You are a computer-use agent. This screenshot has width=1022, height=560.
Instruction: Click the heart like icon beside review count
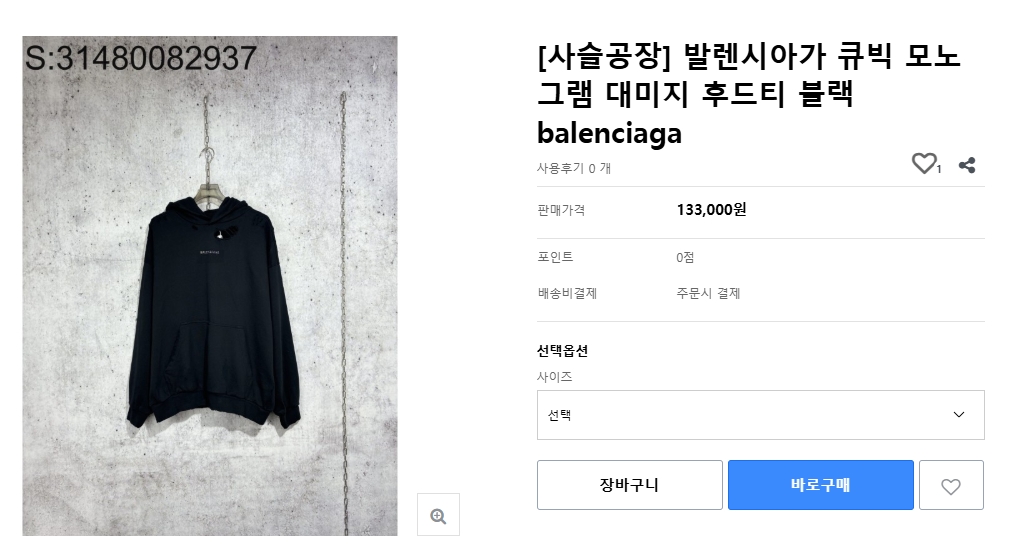[x=924, y=164]
